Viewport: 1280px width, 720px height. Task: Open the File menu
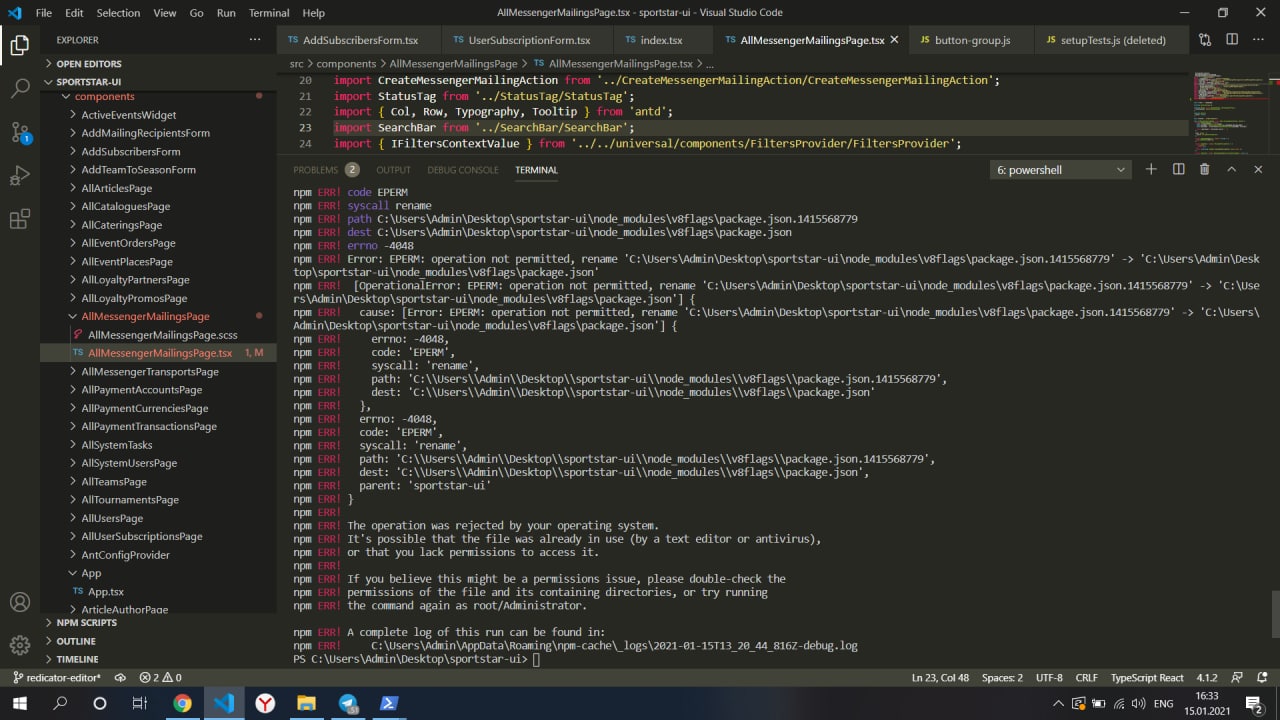click(x=44, y=13)
